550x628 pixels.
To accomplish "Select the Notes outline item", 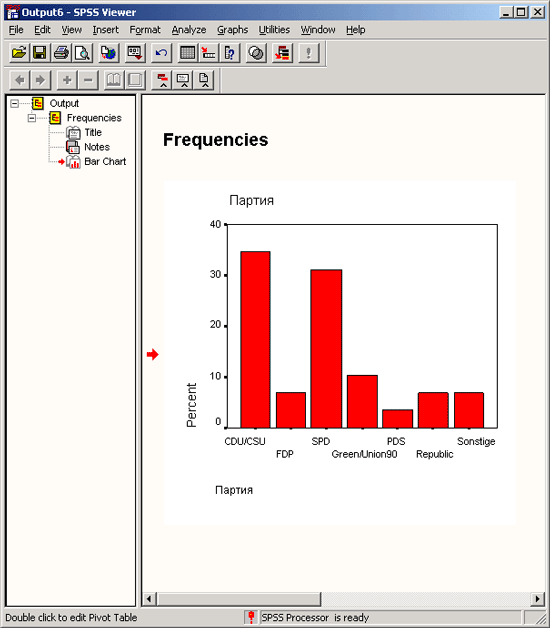I will click(97, 147).
